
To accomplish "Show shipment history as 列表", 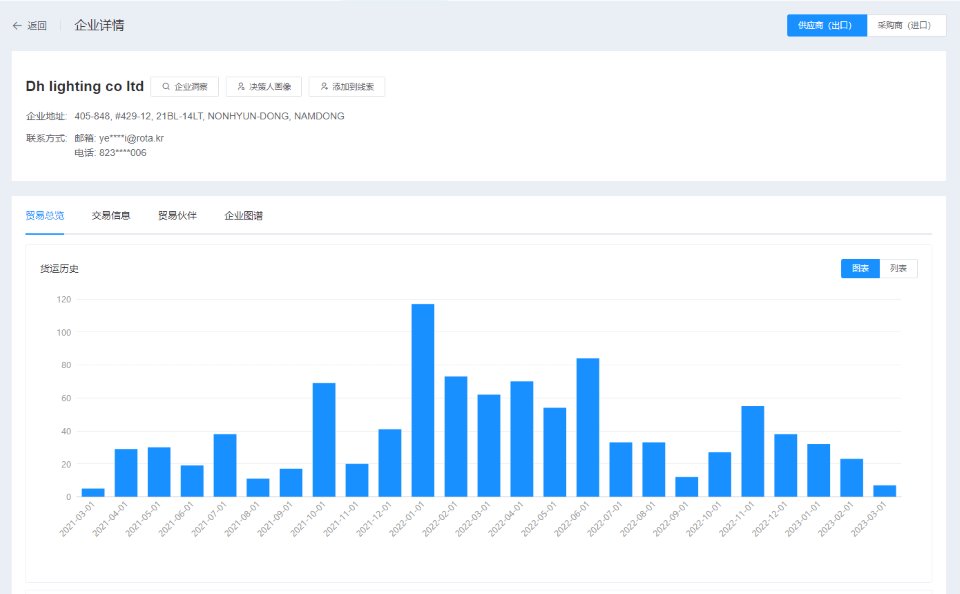I will [898, 268].
